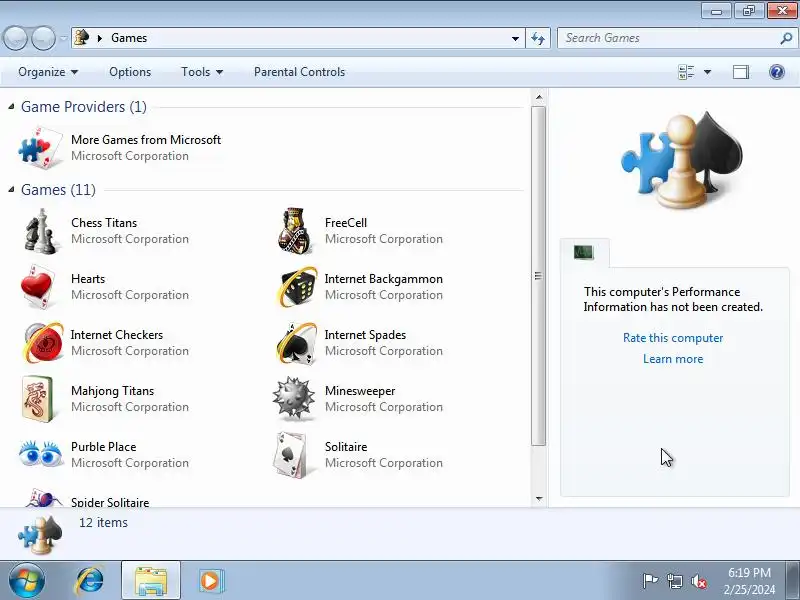Image resolution: width=800 pixels, height=600 pixels.
Task: Click the performance rating tab icon
Action: click(584, 252)
